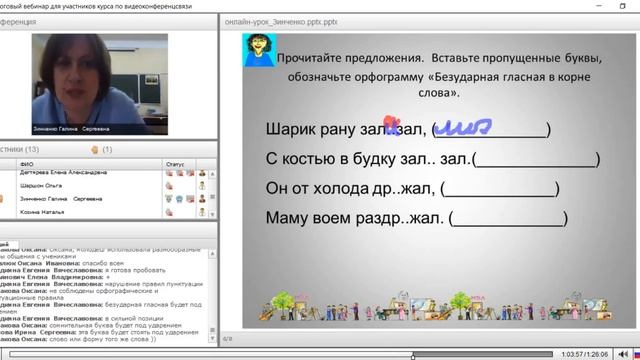This screenshot has height=360, width=640.
Task: Click the blank after 'С костью в будку'
Action: 536,160
